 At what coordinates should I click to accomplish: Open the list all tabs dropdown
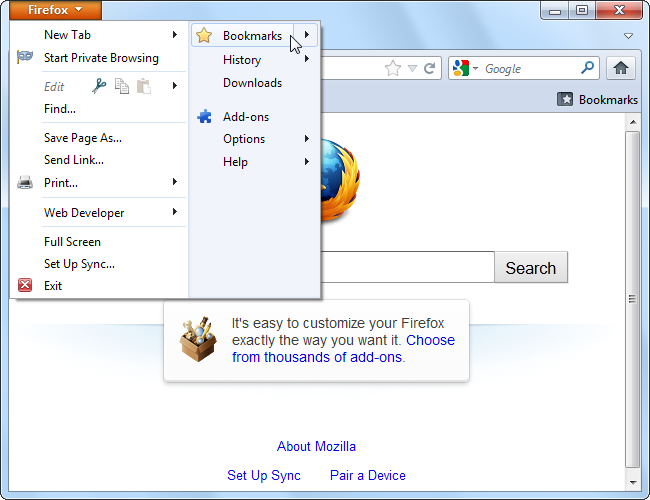tap(628, 36)
